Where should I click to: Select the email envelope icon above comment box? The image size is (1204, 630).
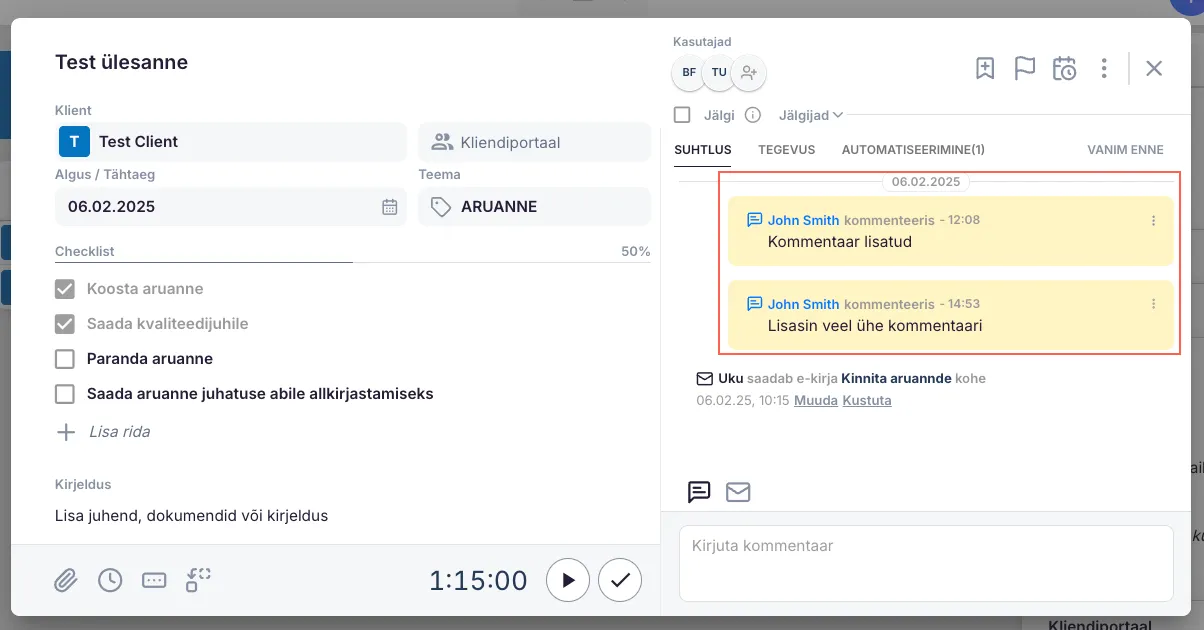[738, 492]
